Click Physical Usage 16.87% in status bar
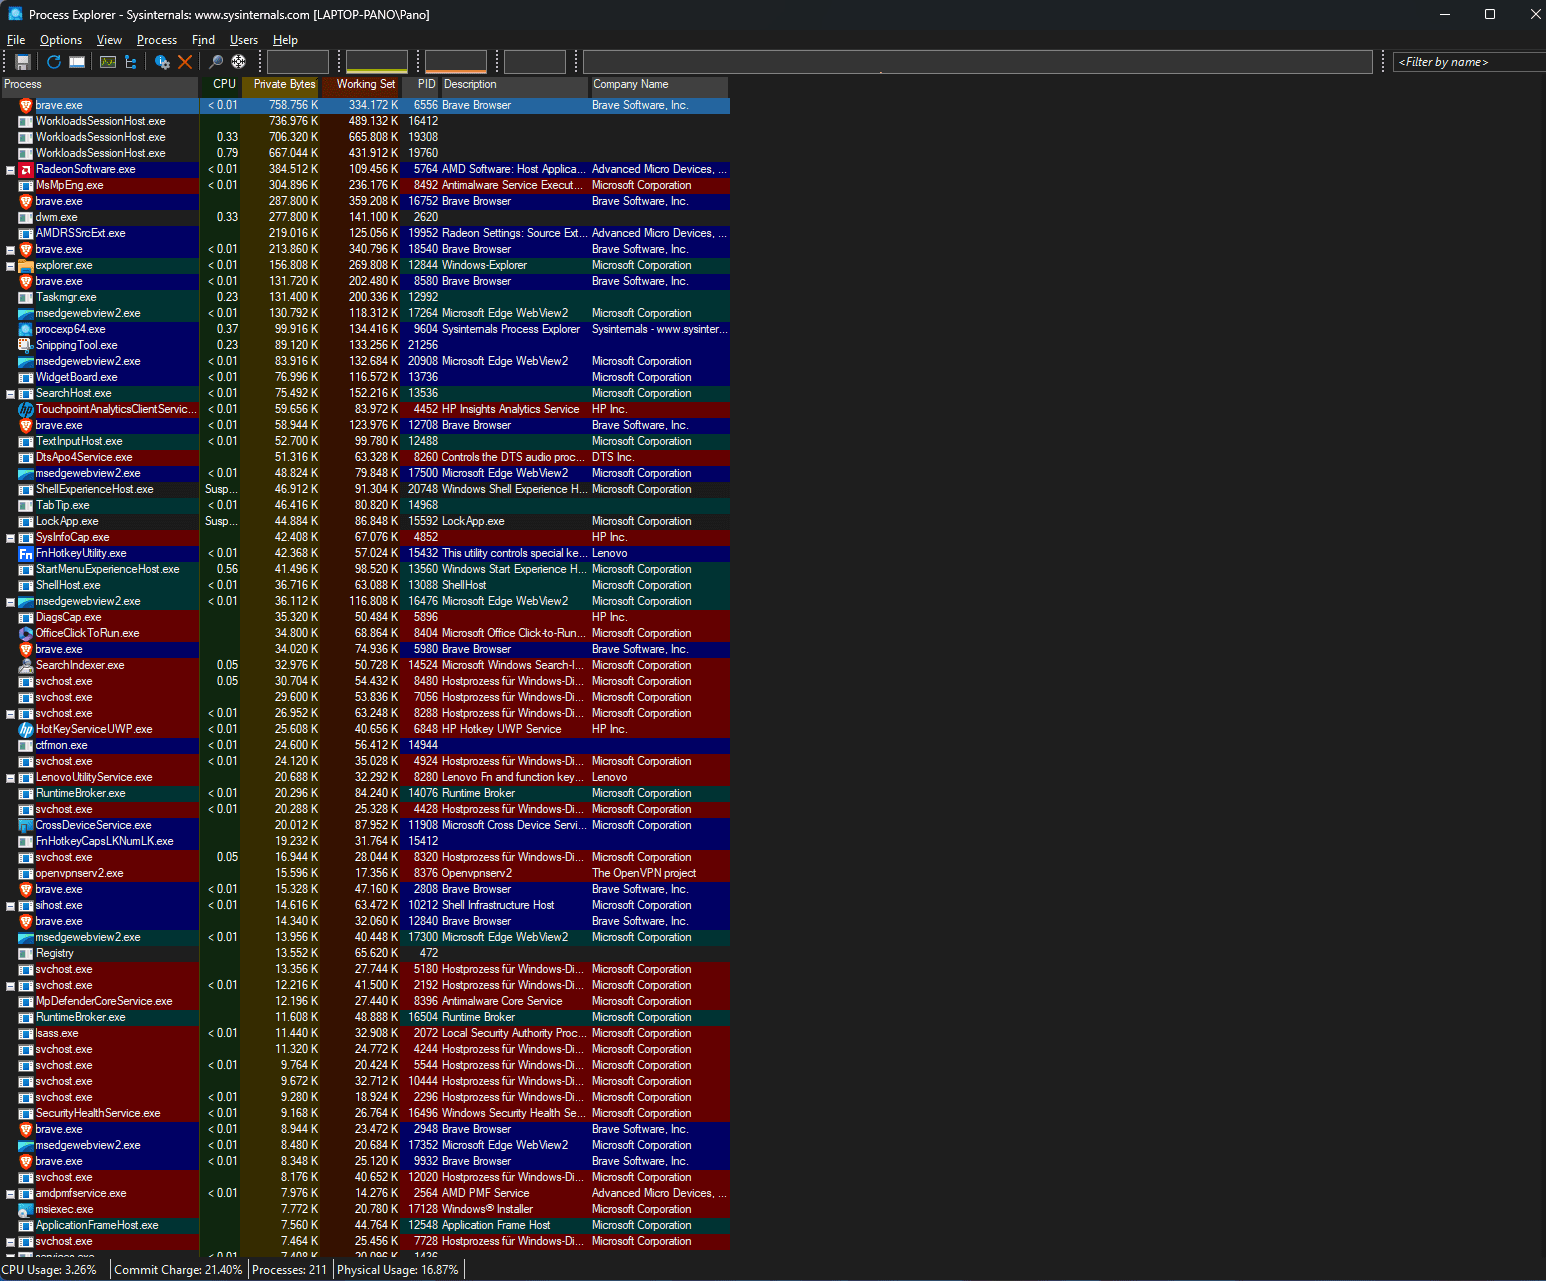This screenshot has height=1281, width=1546. 398,1270
